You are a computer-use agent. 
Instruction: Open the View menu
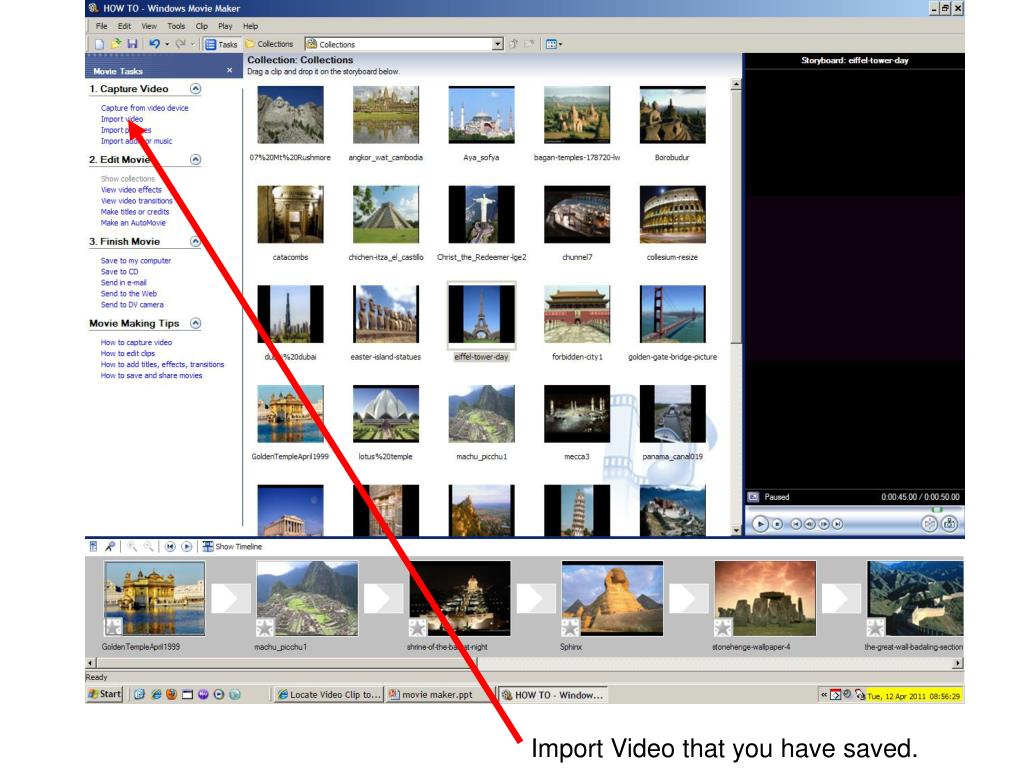149,26
